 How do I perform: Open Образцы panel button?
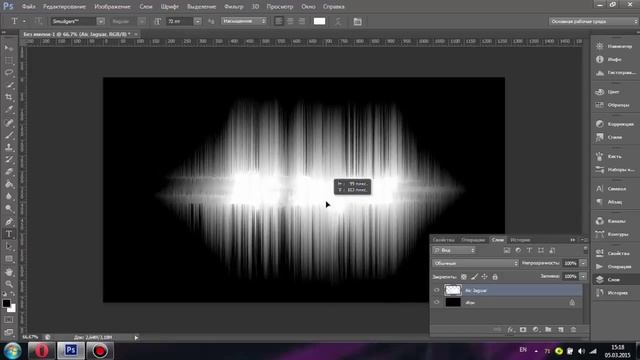615,105
